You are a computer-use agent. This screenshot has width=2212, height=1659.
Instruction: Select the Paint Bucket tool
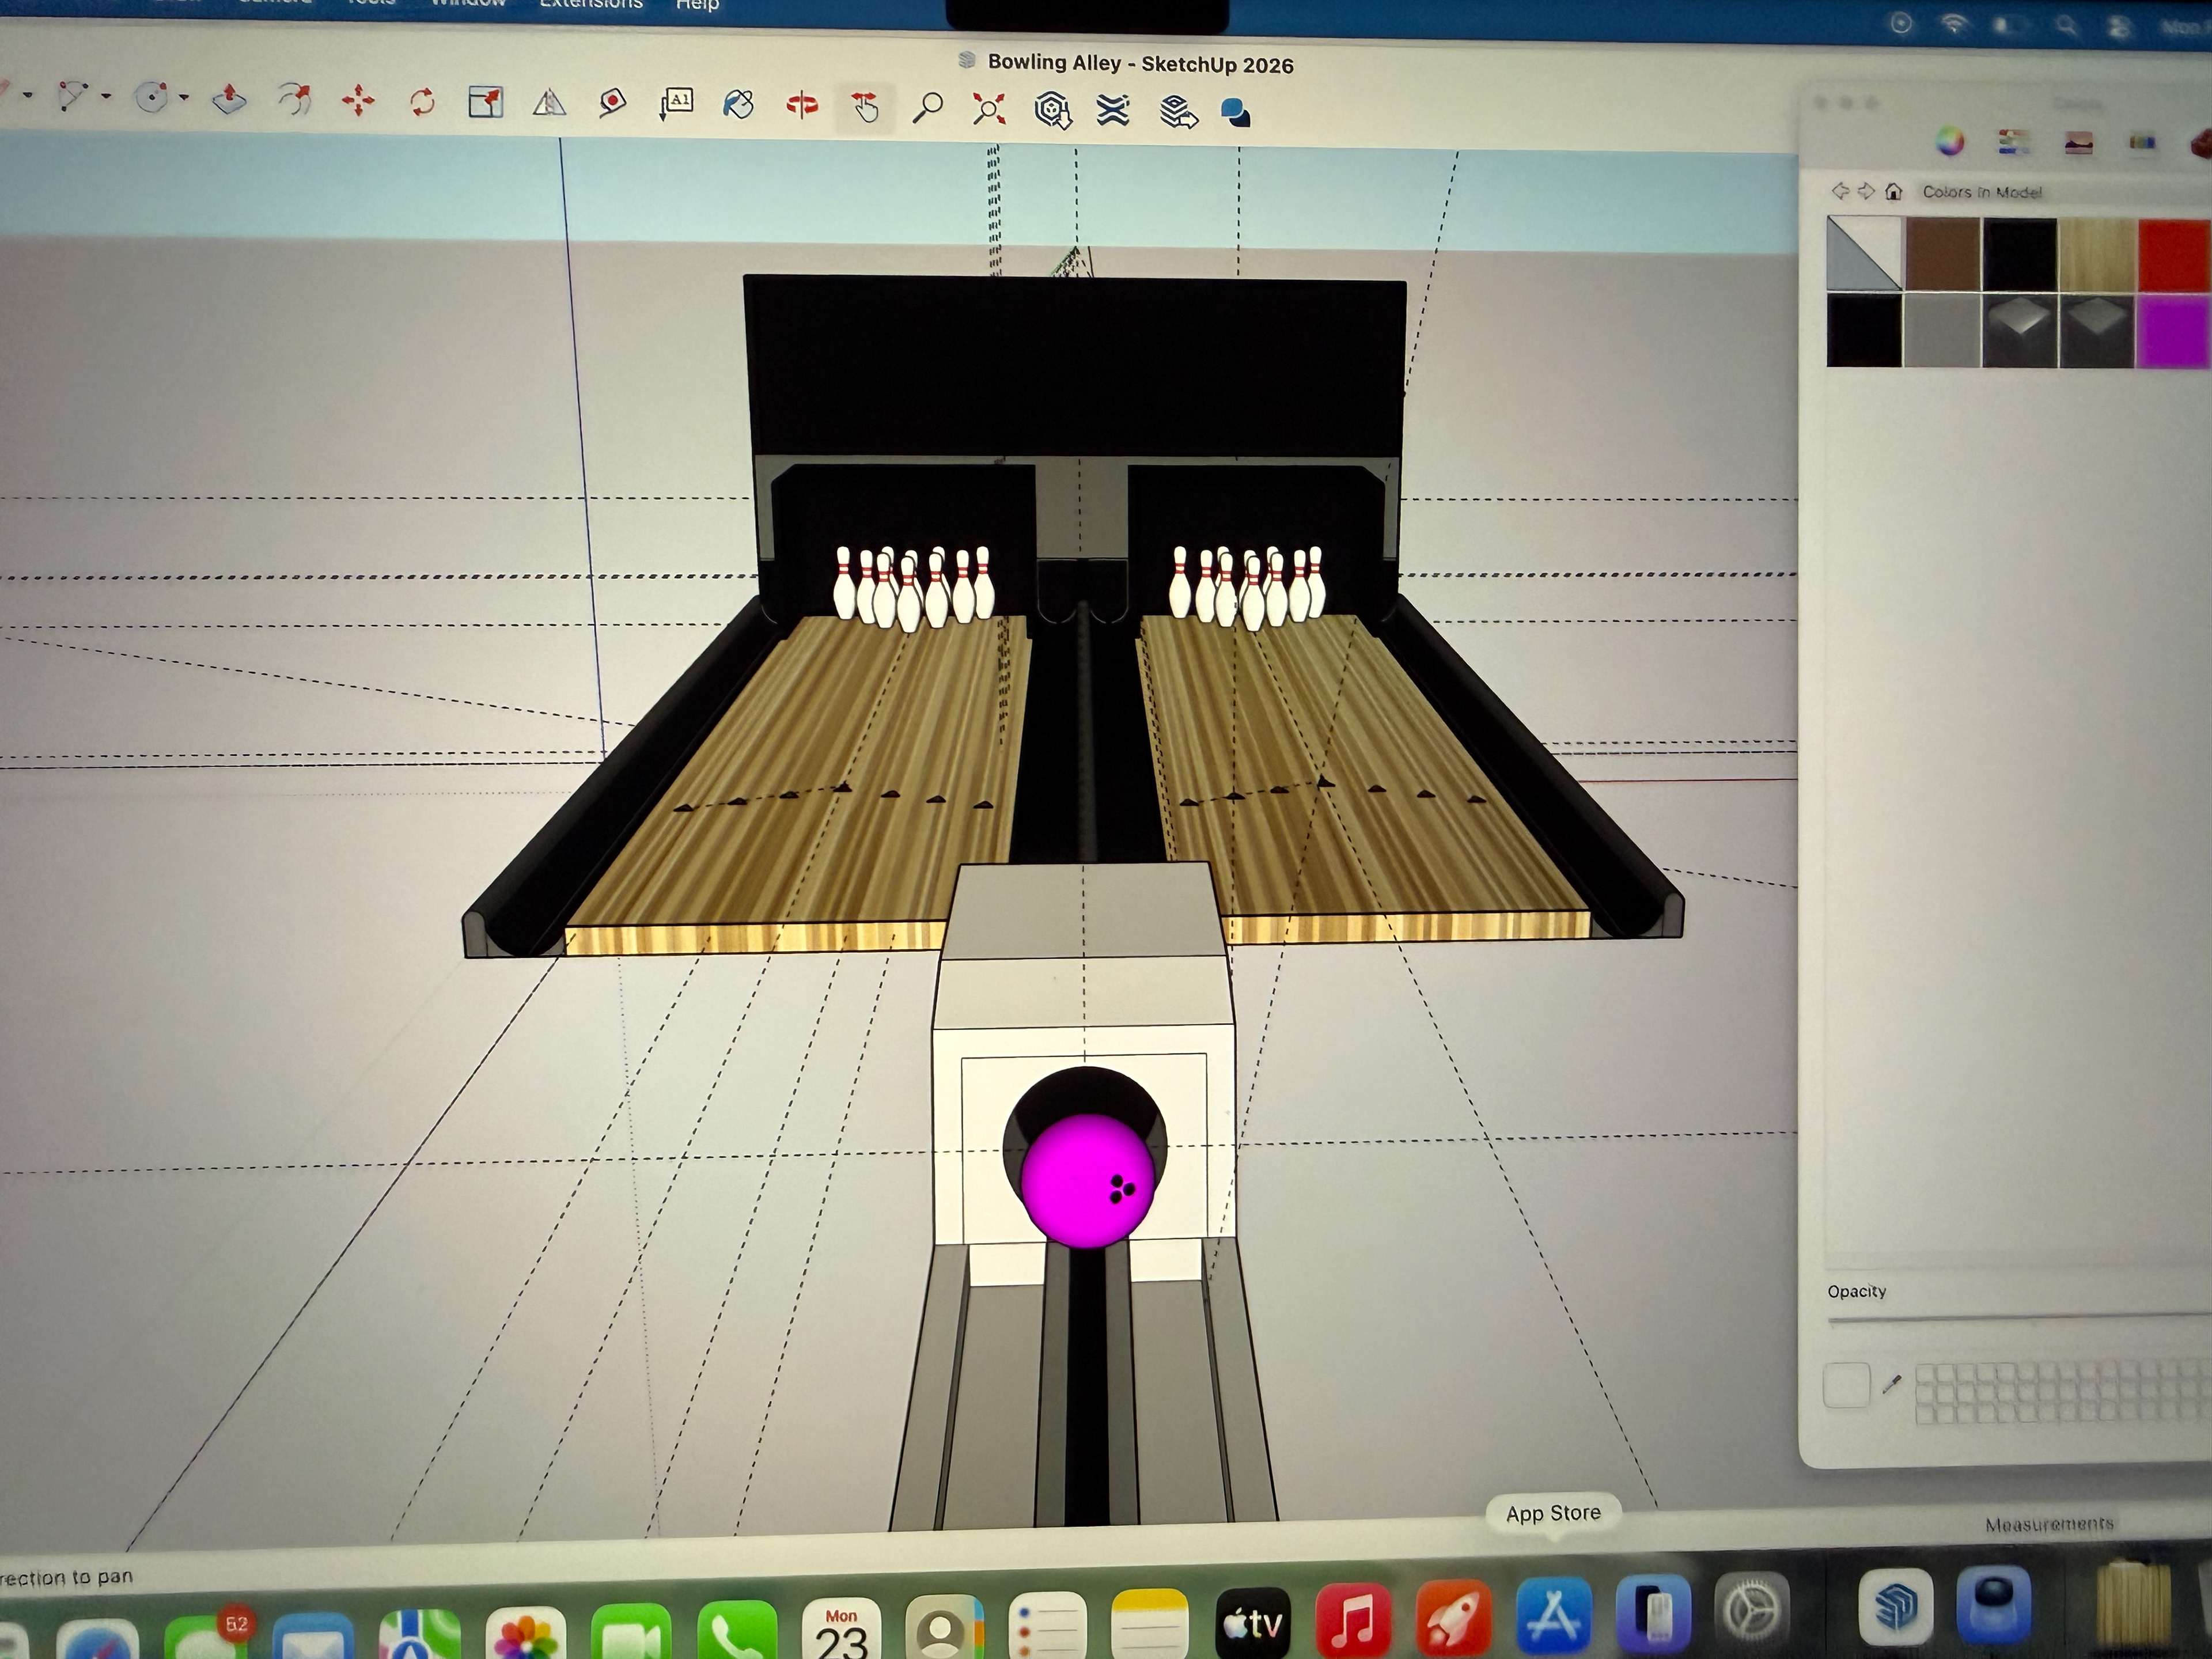pos(738,104)
